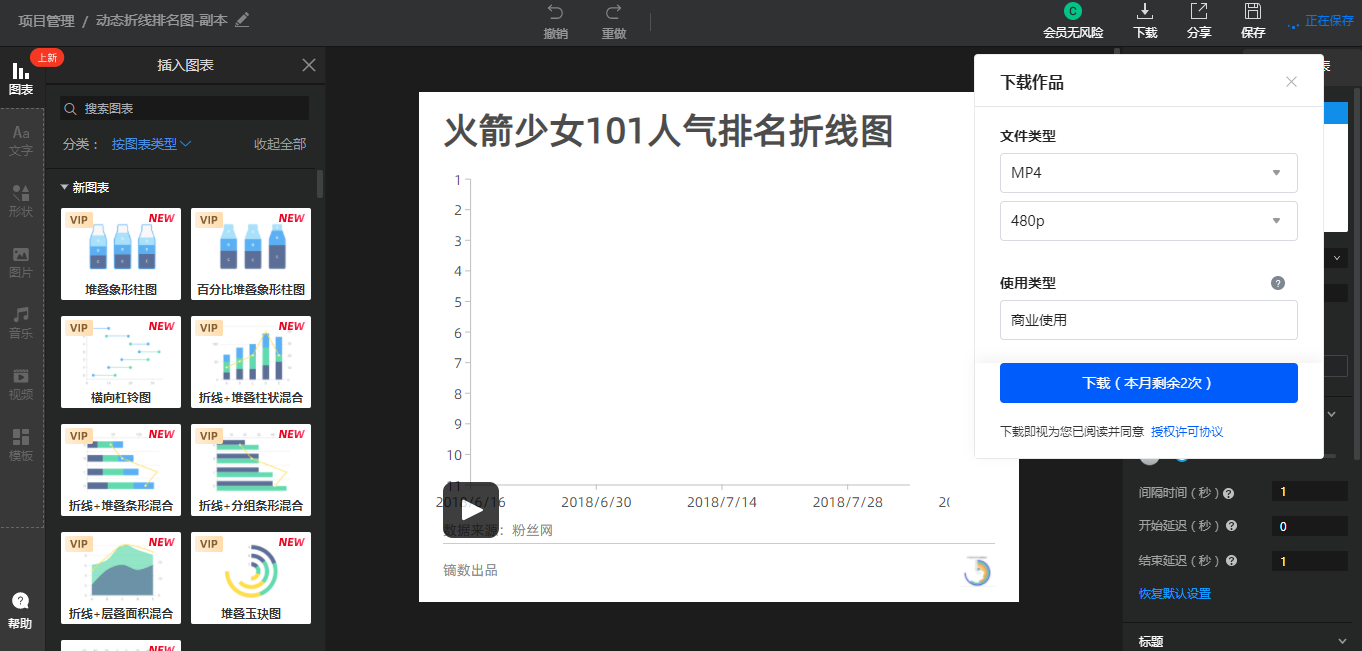Open the 商业使用 usage type selector
Viewport: 1362px width, 651px height.
click(1149, 320)
